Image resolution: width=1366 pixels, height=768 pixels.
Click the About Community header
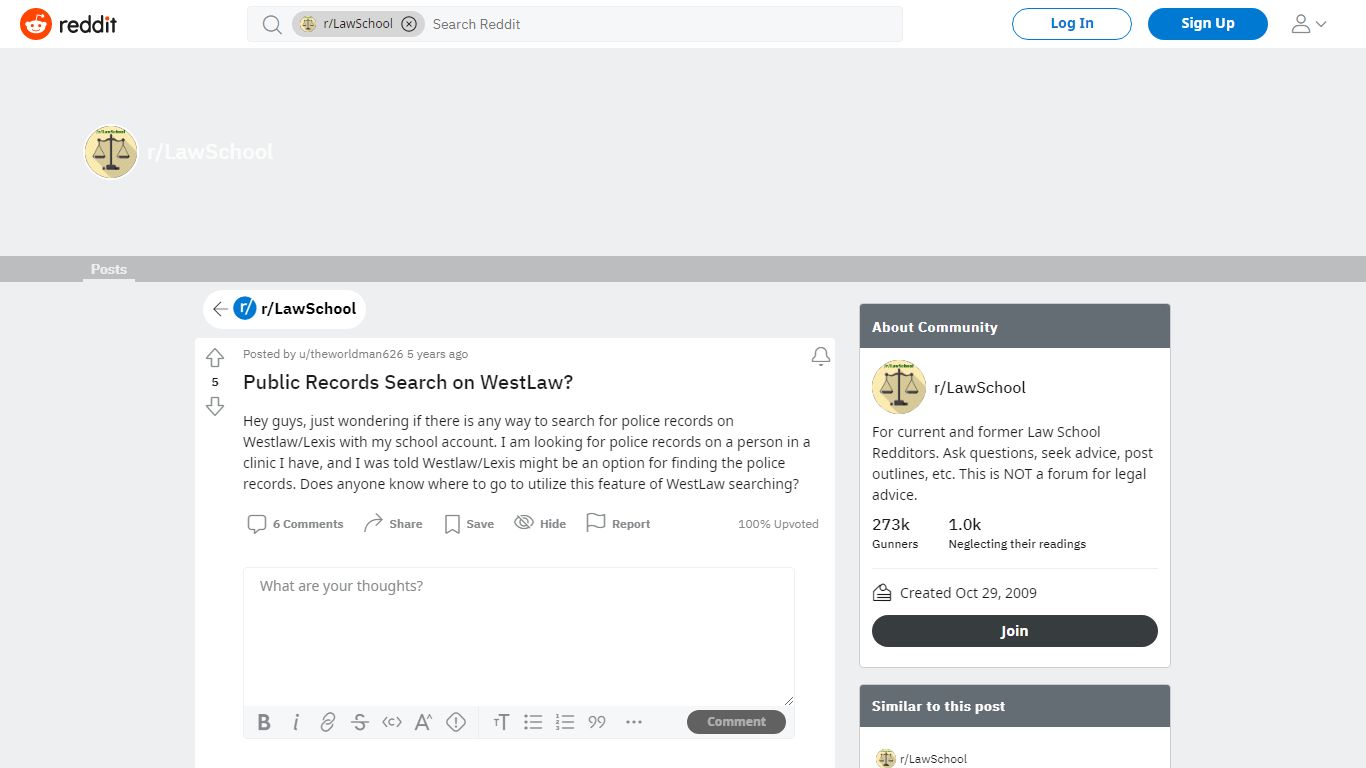1015,326
